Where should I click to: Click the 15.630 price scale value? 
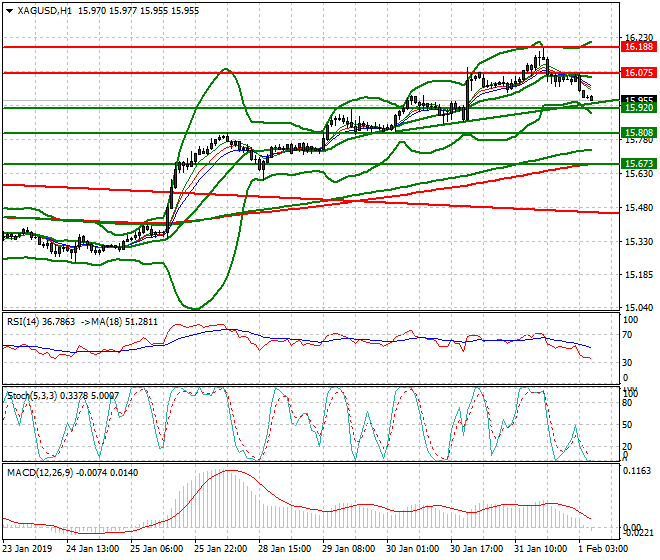pyautogui.click(x=639, y=174)
